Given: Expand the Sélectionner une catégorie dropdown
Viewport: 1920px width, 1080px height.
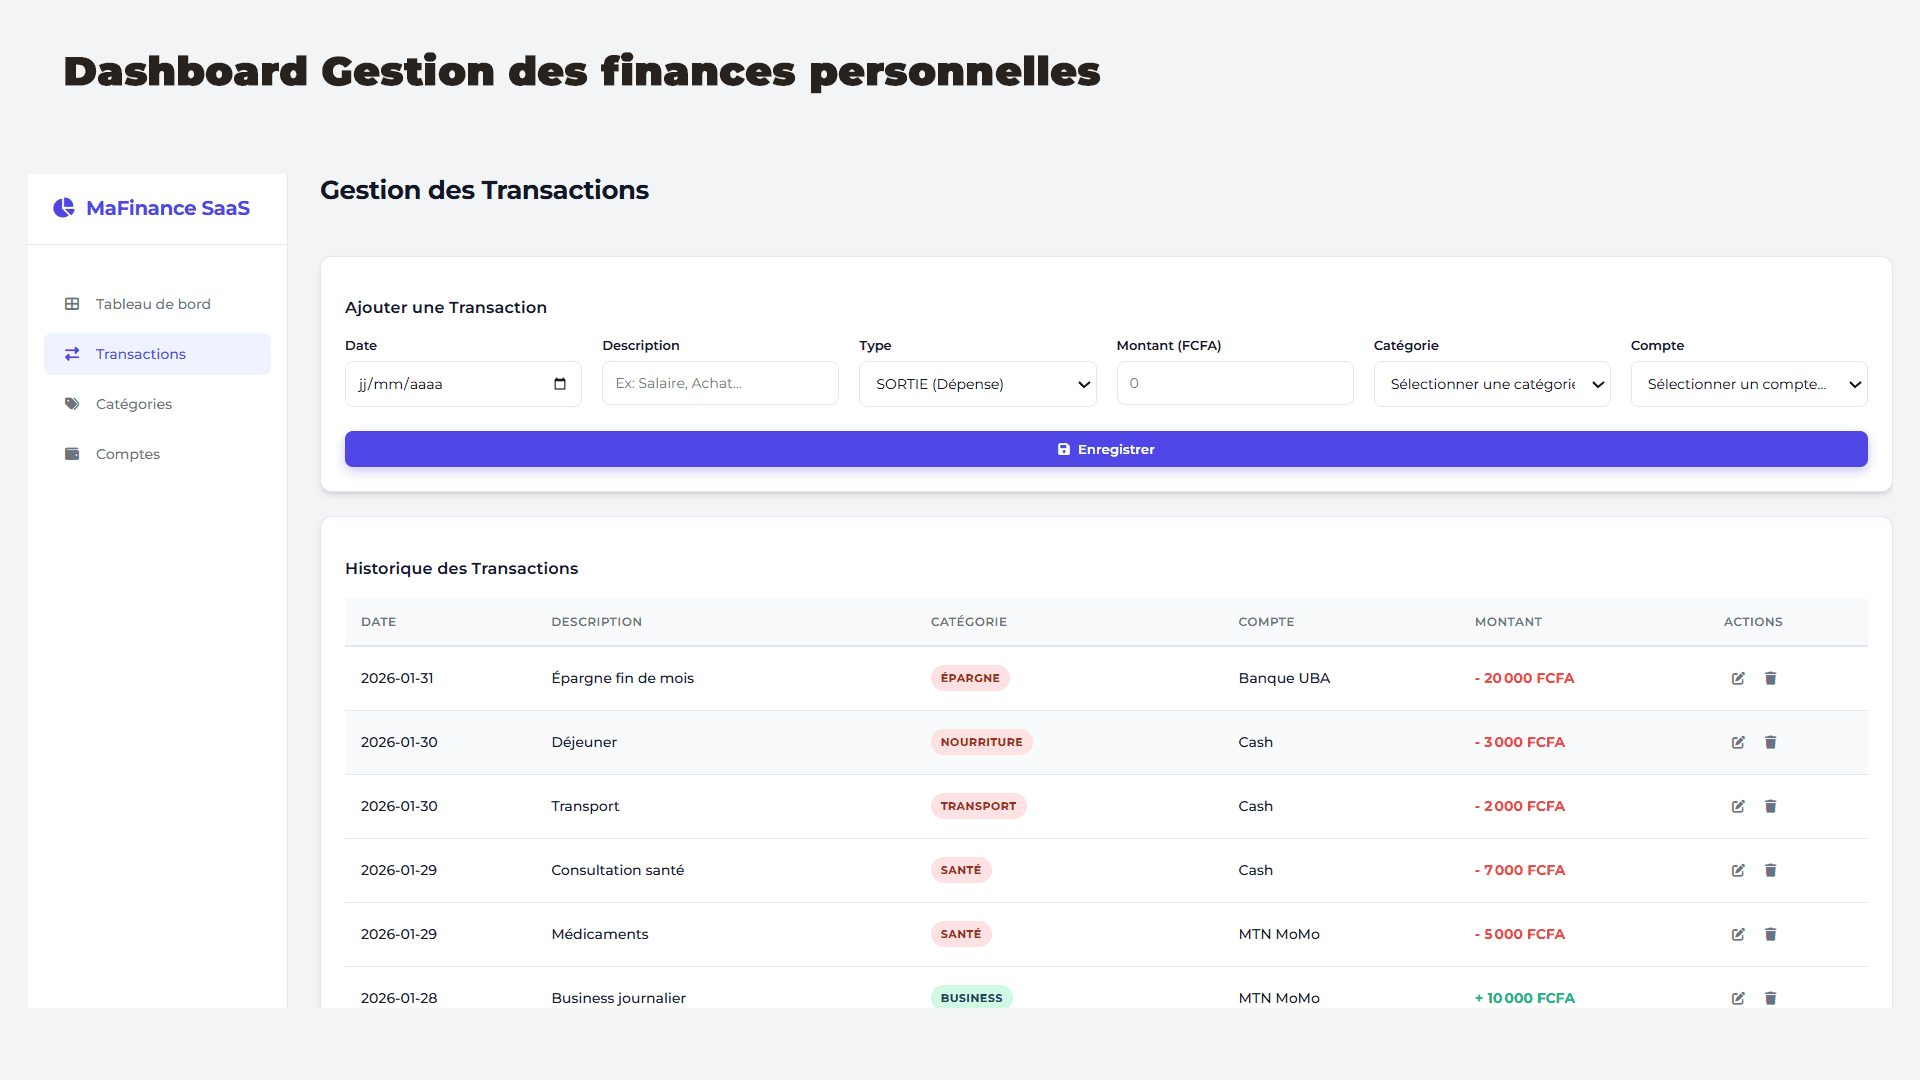Looking at the screenshot, I should tap(1492, 383).
